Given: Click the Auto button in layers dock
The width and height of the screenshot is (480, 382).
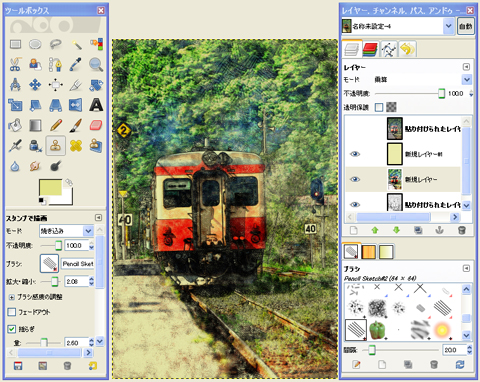Looking at the screenshot, I should point(465,26).
